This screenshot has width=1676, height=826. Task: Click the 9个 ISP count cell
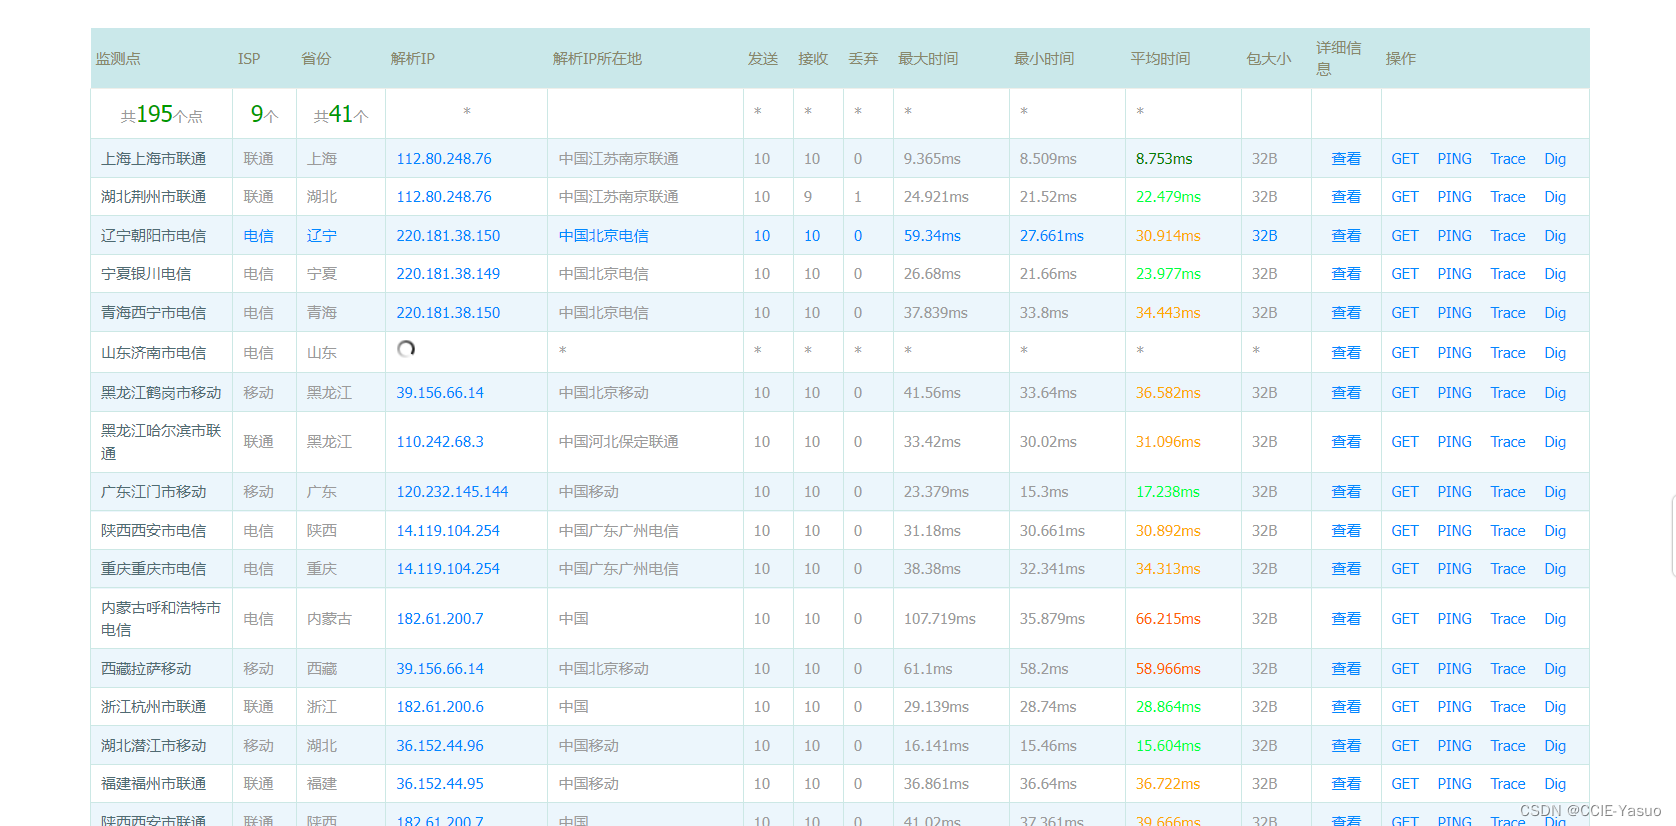pyautogui.click(x=264, y=115)
